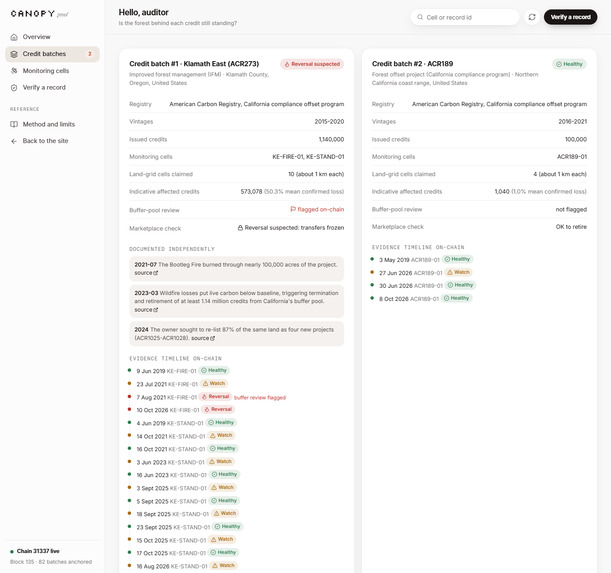The image size is (611, 573).
Task: Click Healthy badge for 23 Sept 2025
Action: coord(227,527)
